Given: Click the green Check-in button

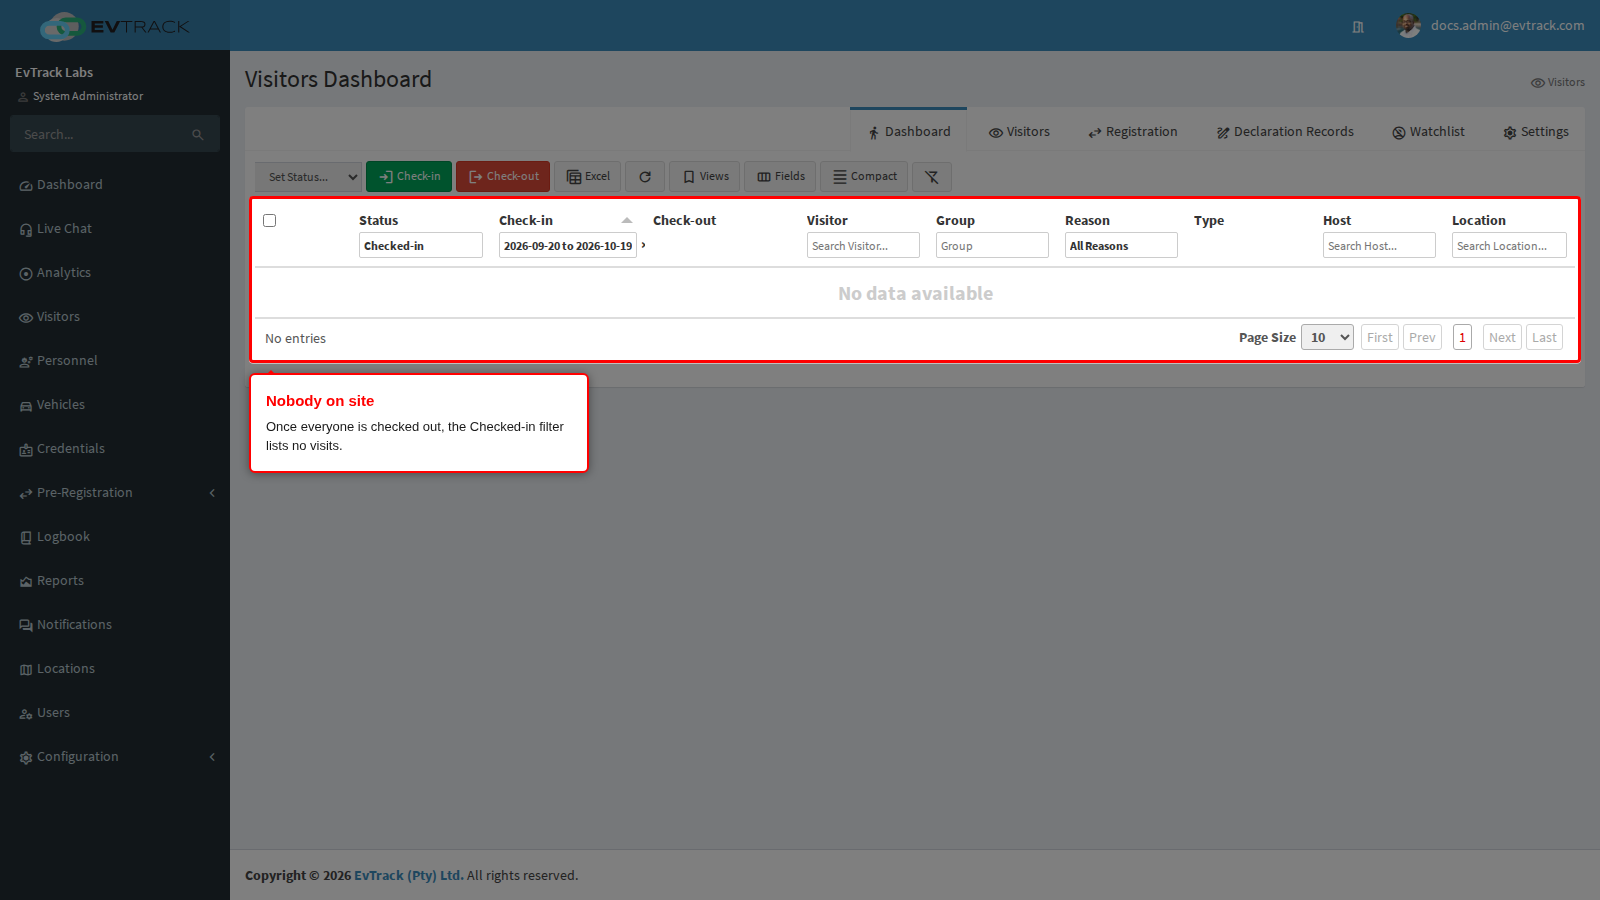Looking at the screenshot, I should coord(409,177).
